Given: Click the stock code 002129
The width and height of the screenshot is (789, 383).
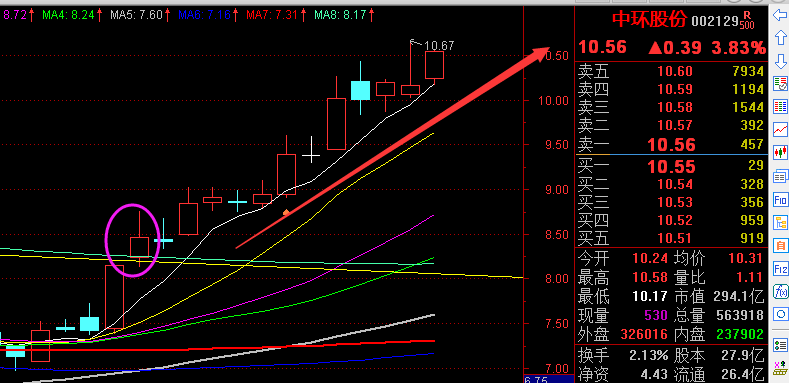Looking at the screenshot, I should pyautogui.click(x=714, y=22).
